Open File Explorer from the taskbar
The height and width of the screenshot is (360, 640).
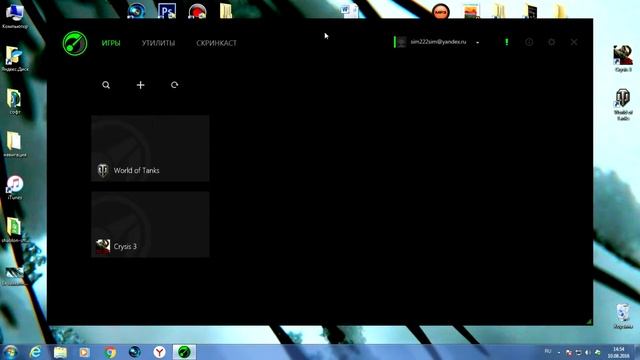60,352
